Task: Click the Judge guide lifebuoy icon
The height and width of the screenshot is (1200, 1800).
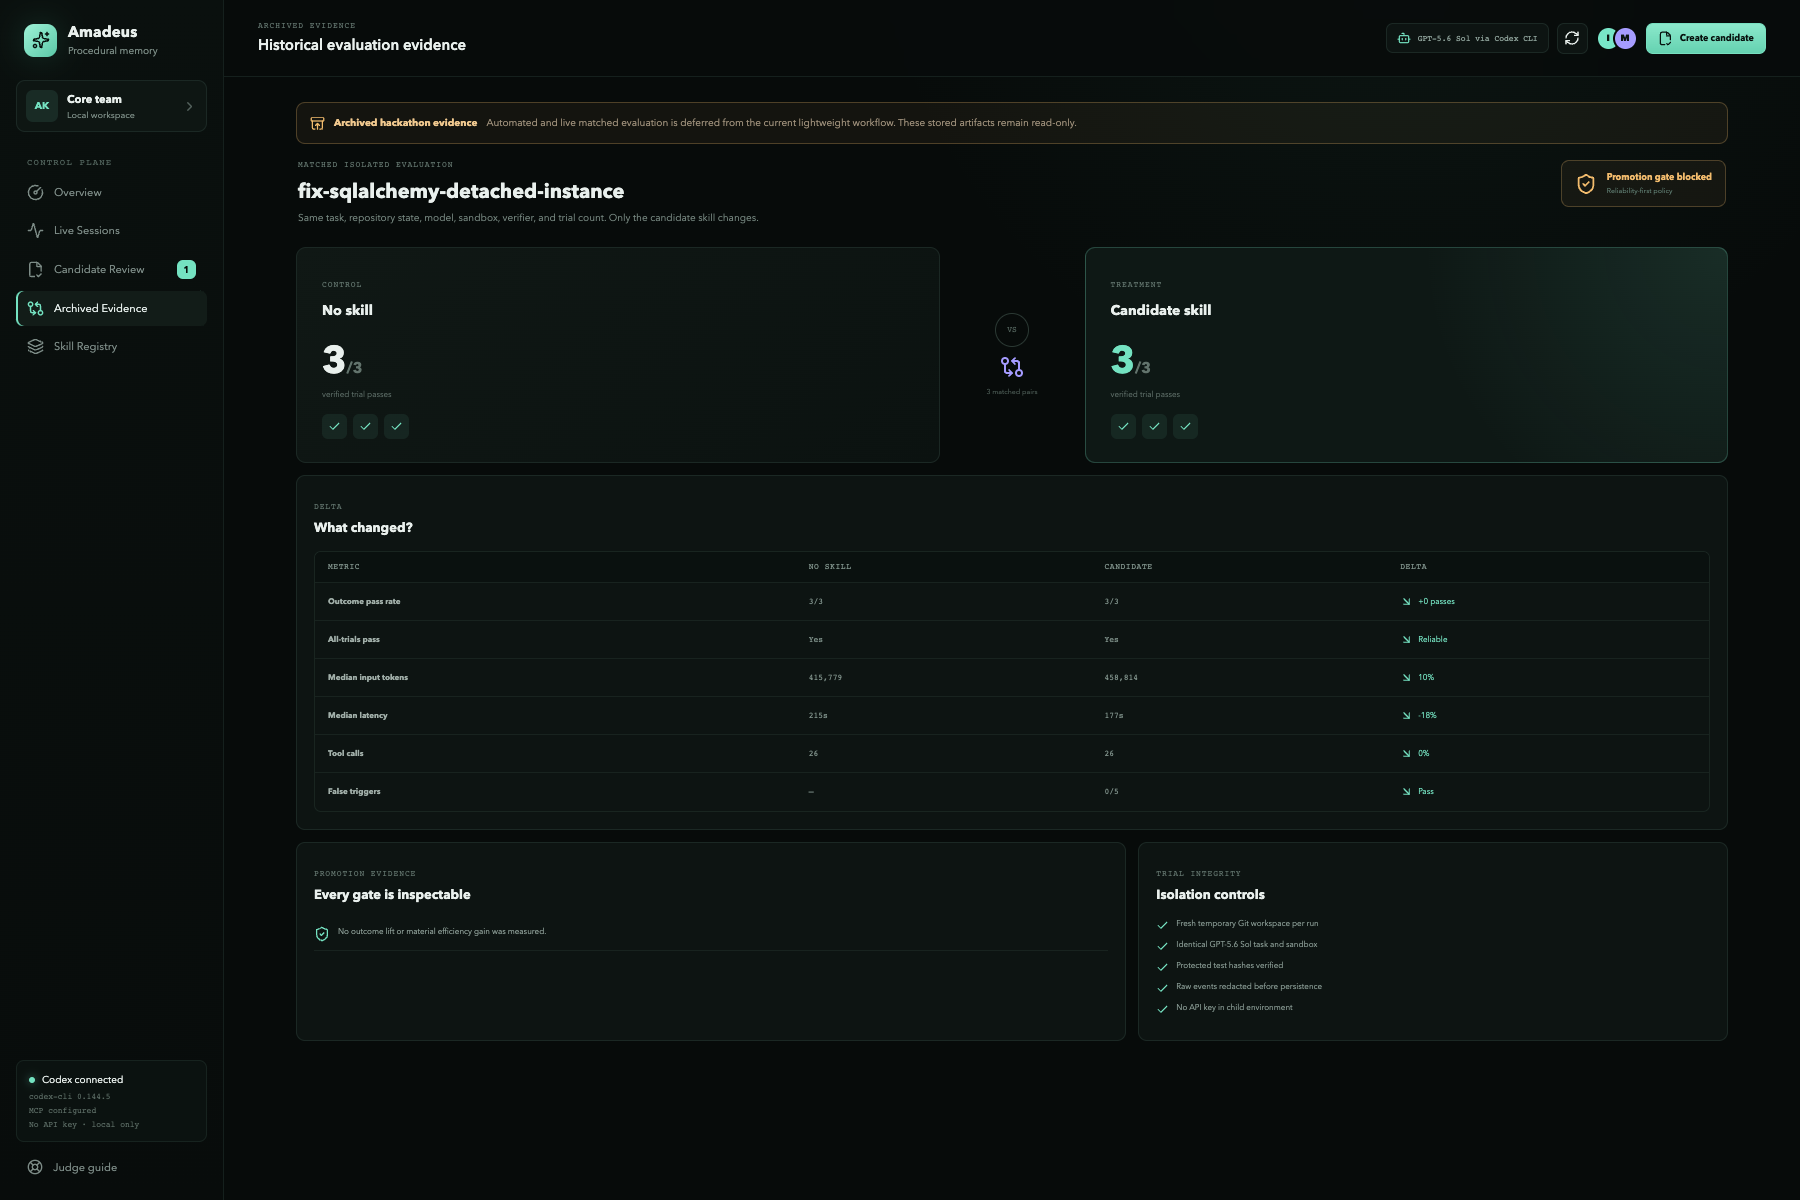Action: click(x=35, y=1167)
